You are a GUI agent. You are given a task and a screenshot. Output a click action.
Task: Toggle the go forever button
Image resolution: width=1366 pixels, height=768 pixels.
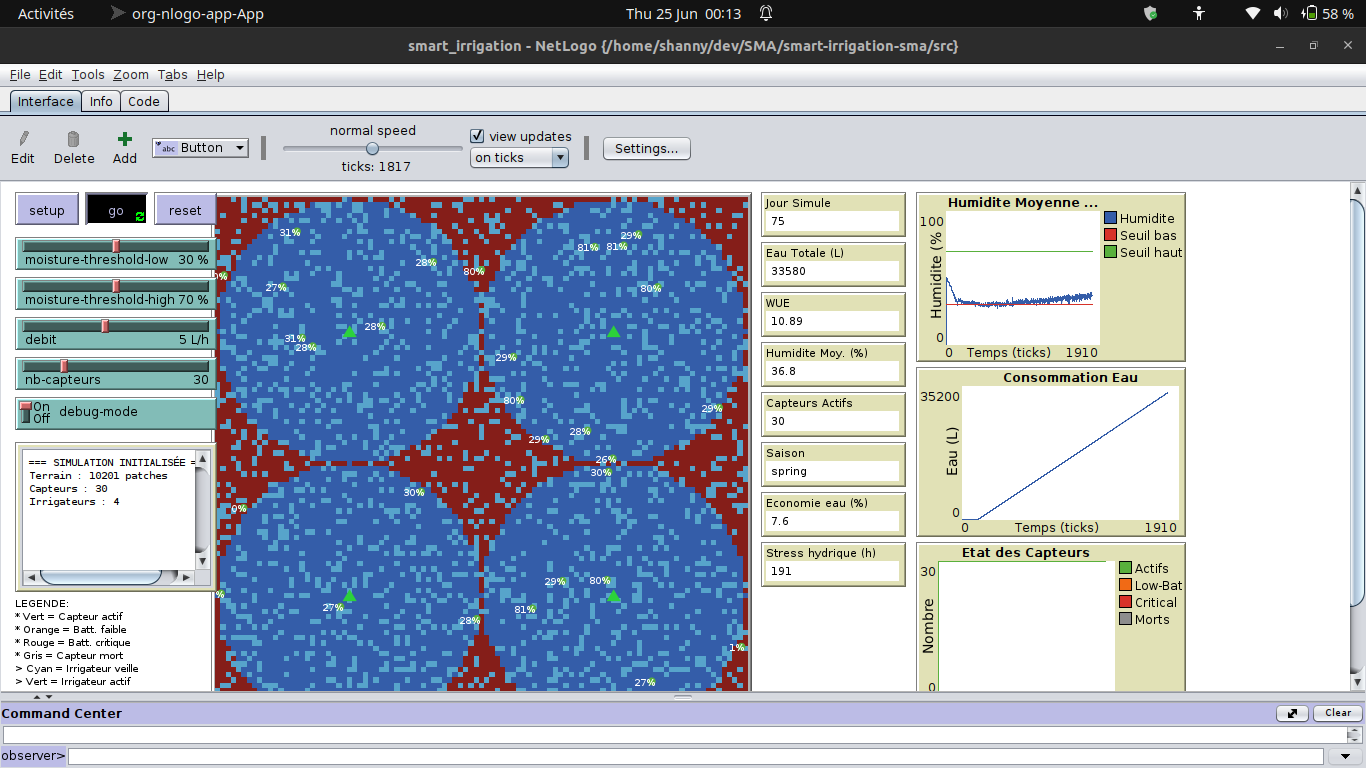[x=116, y=210]
